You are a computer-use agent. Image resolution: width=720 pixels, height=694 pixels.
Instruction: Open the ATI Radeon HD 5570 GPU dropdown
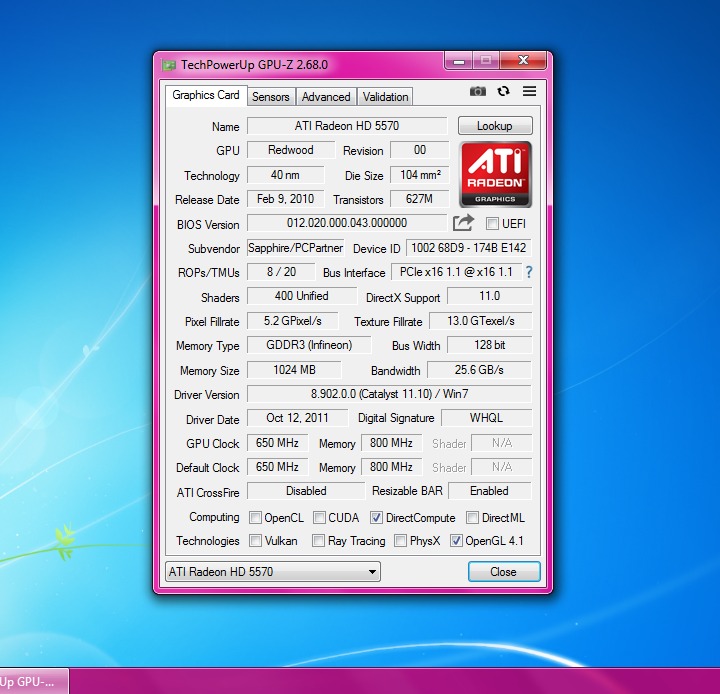coord(273,572)
